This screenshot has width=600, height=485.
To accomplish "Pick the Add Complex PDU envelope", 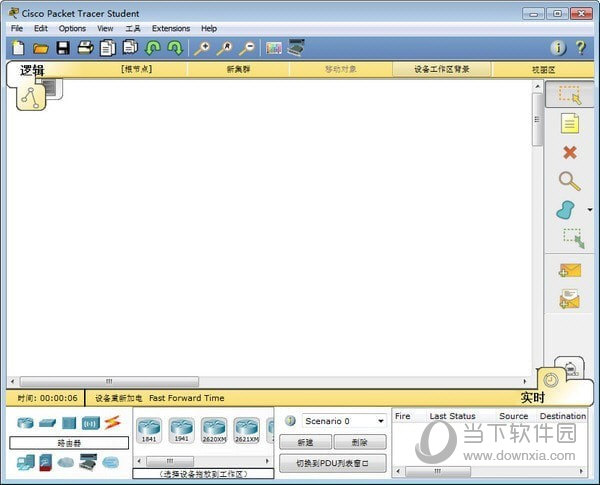I will [x=569, y=299].
